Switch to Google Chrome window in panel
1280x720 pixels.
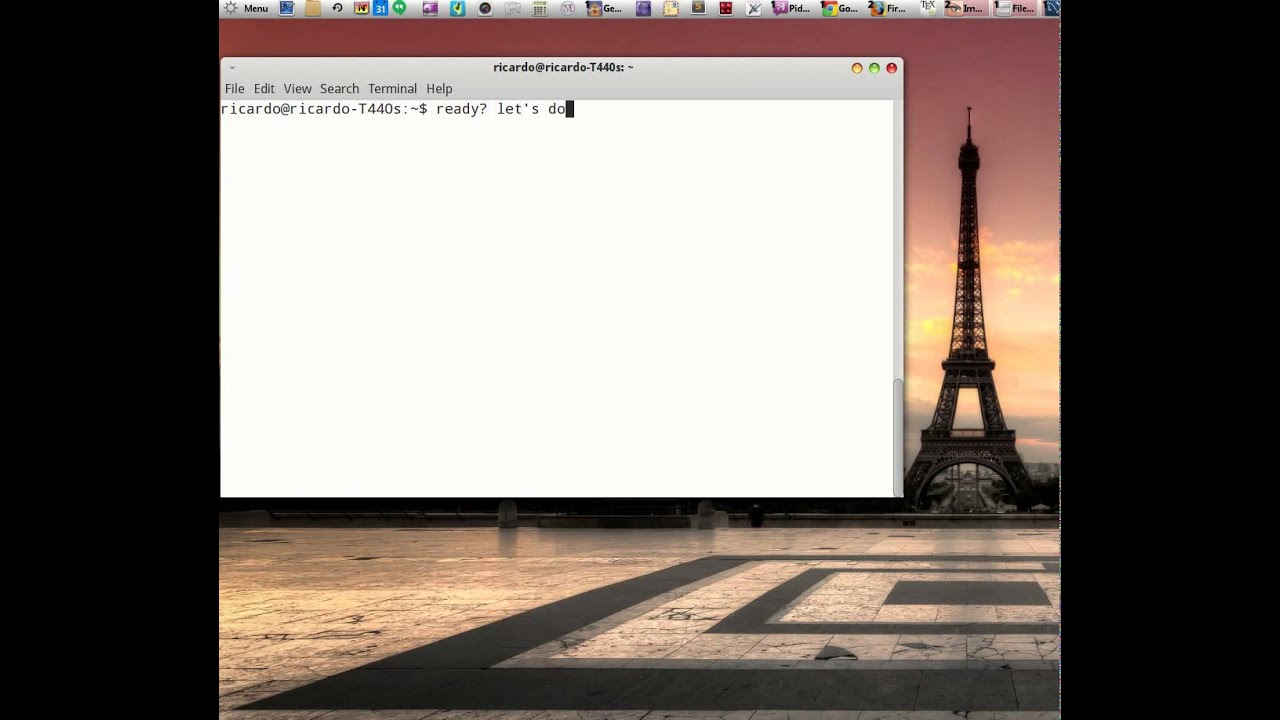coord(839,8)
